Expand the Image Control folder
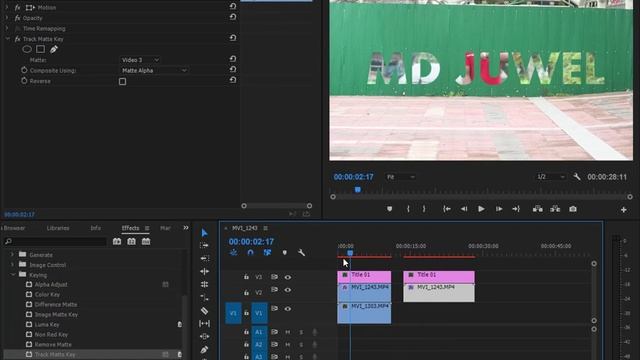640x360 pixels. click(12, 265)
